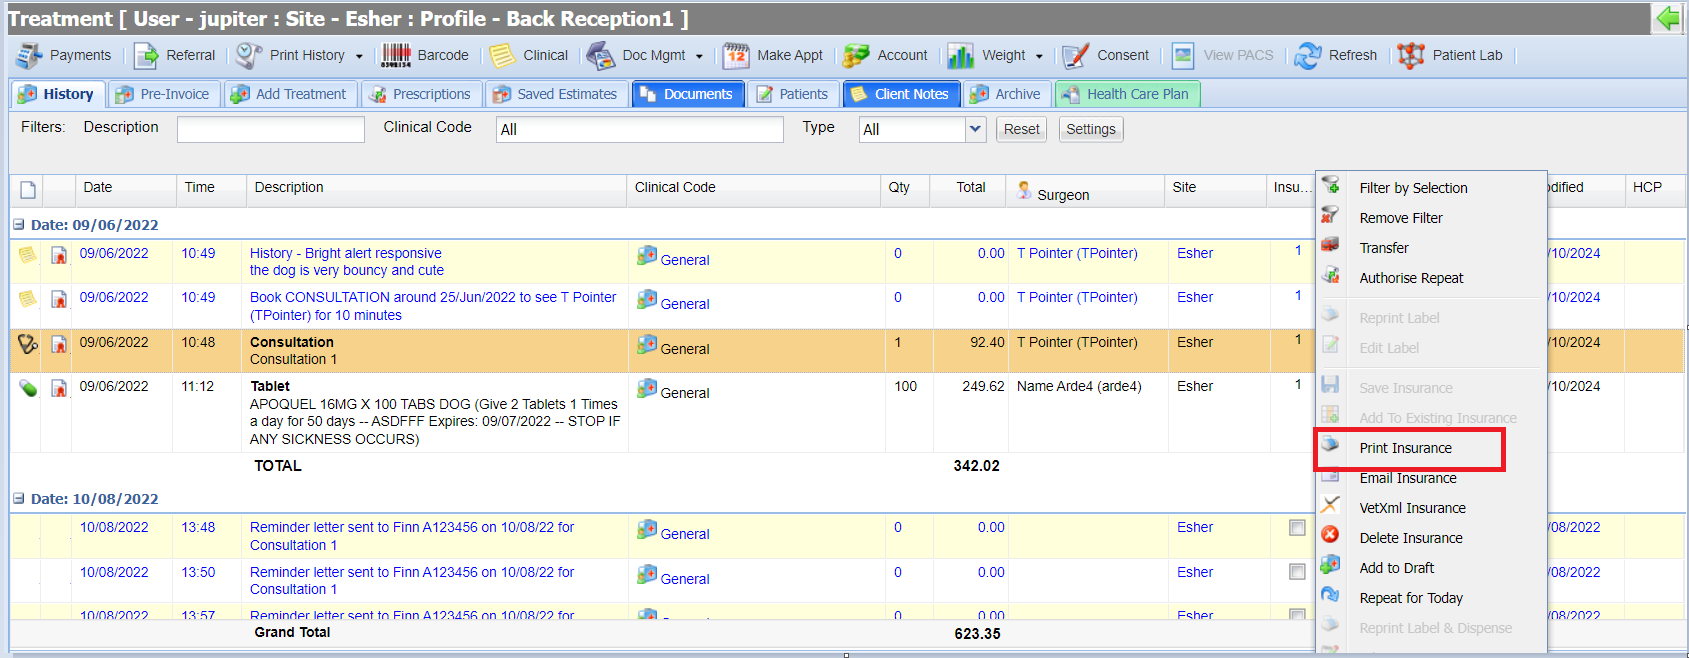
Task: Open the Patients tab
Action: [x=793, y=94]
